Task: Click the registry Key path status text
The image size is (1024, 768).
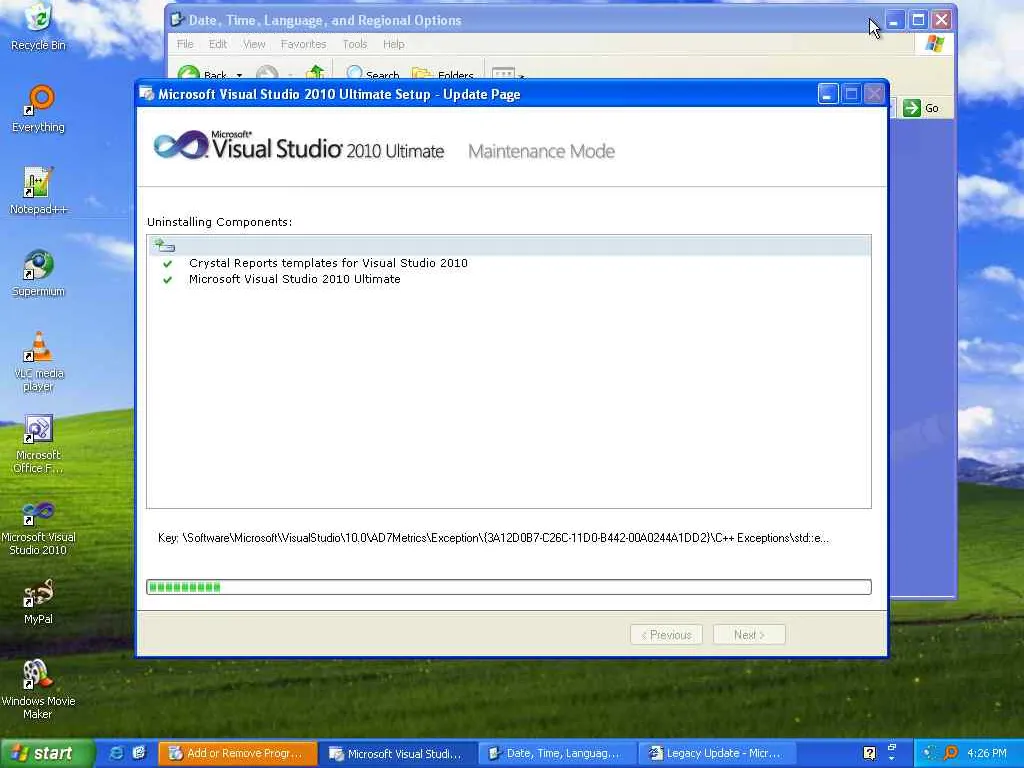Action: 493,538
